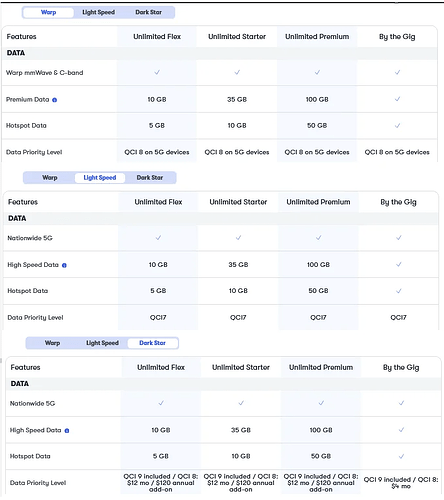Viewport: 444px width, 500px height.
Task: Click info icon beside High Speed Data in Dark Star table
Action: pyautogui.click(x=67, y=431)
